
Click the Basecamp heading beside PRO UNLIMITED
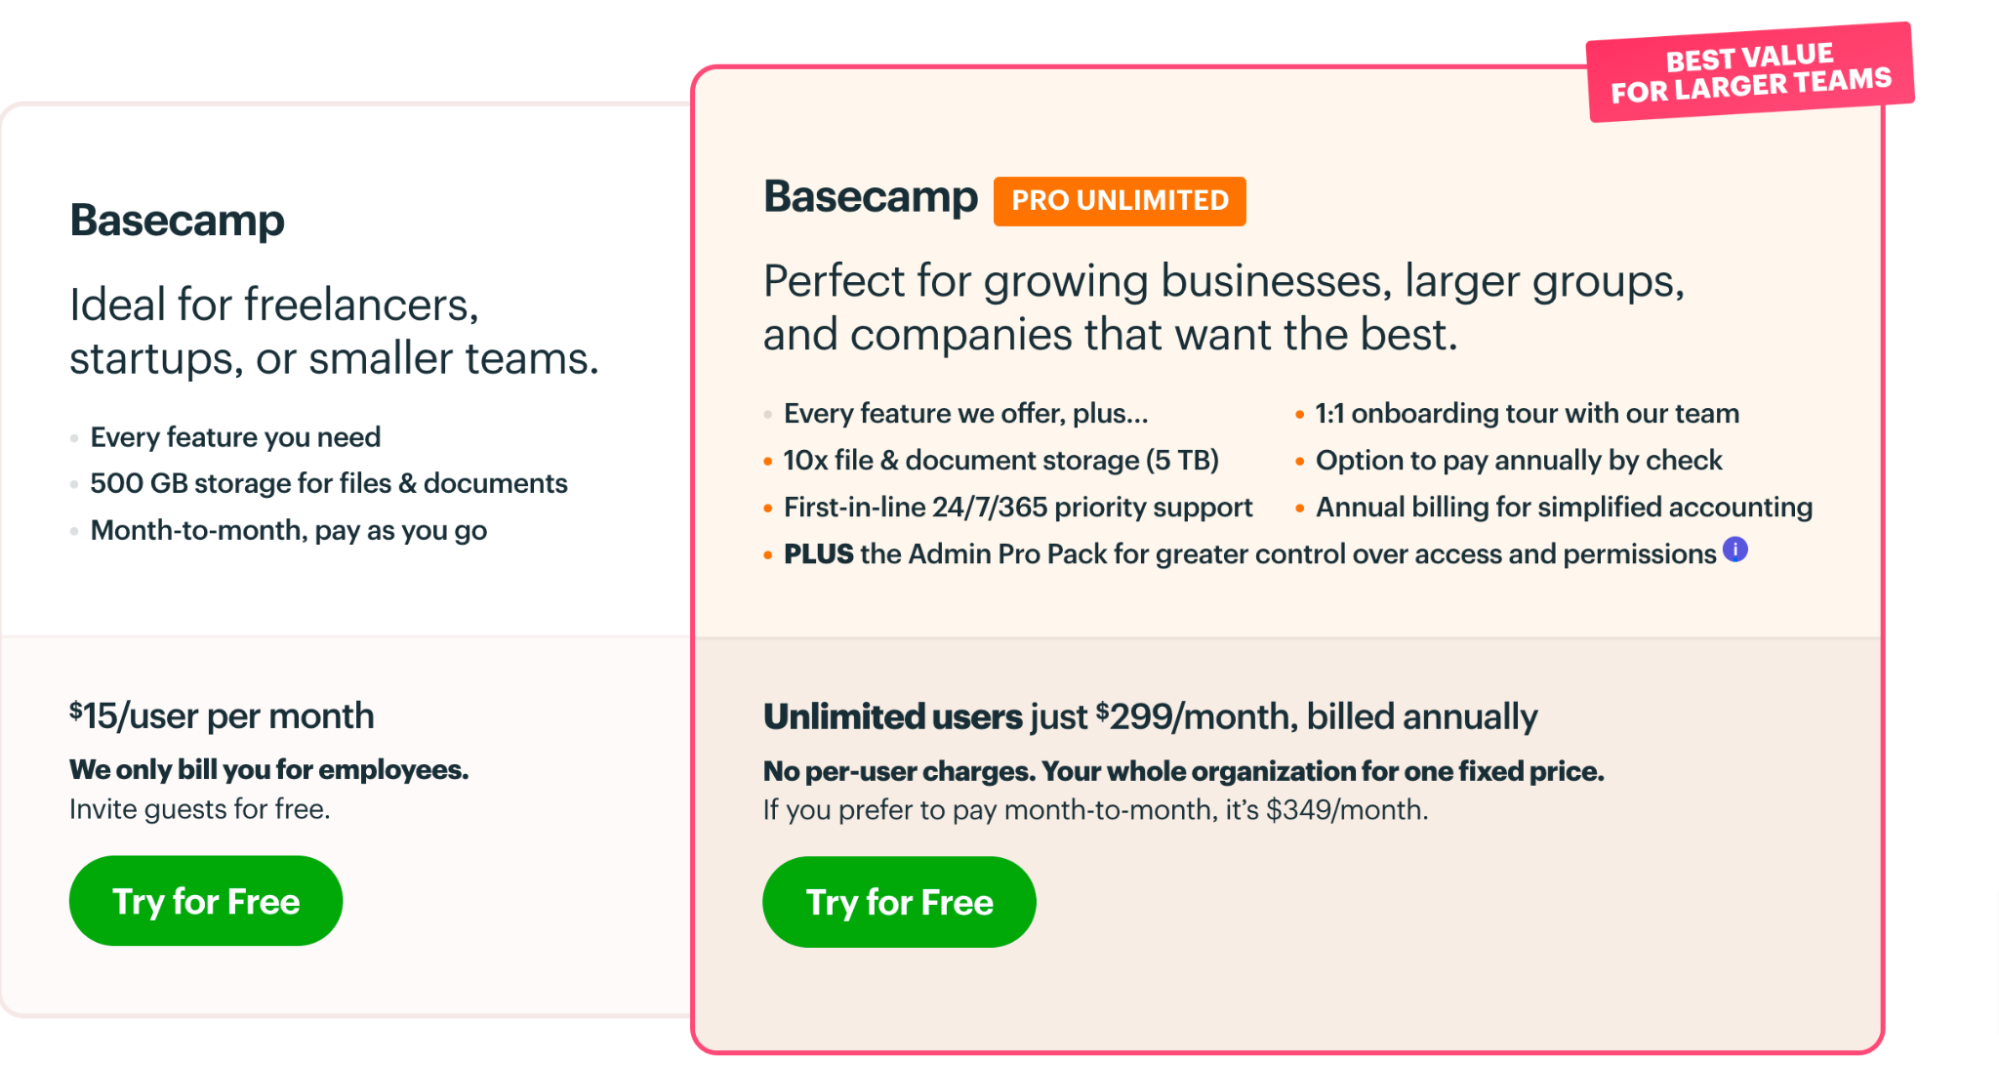870,197
